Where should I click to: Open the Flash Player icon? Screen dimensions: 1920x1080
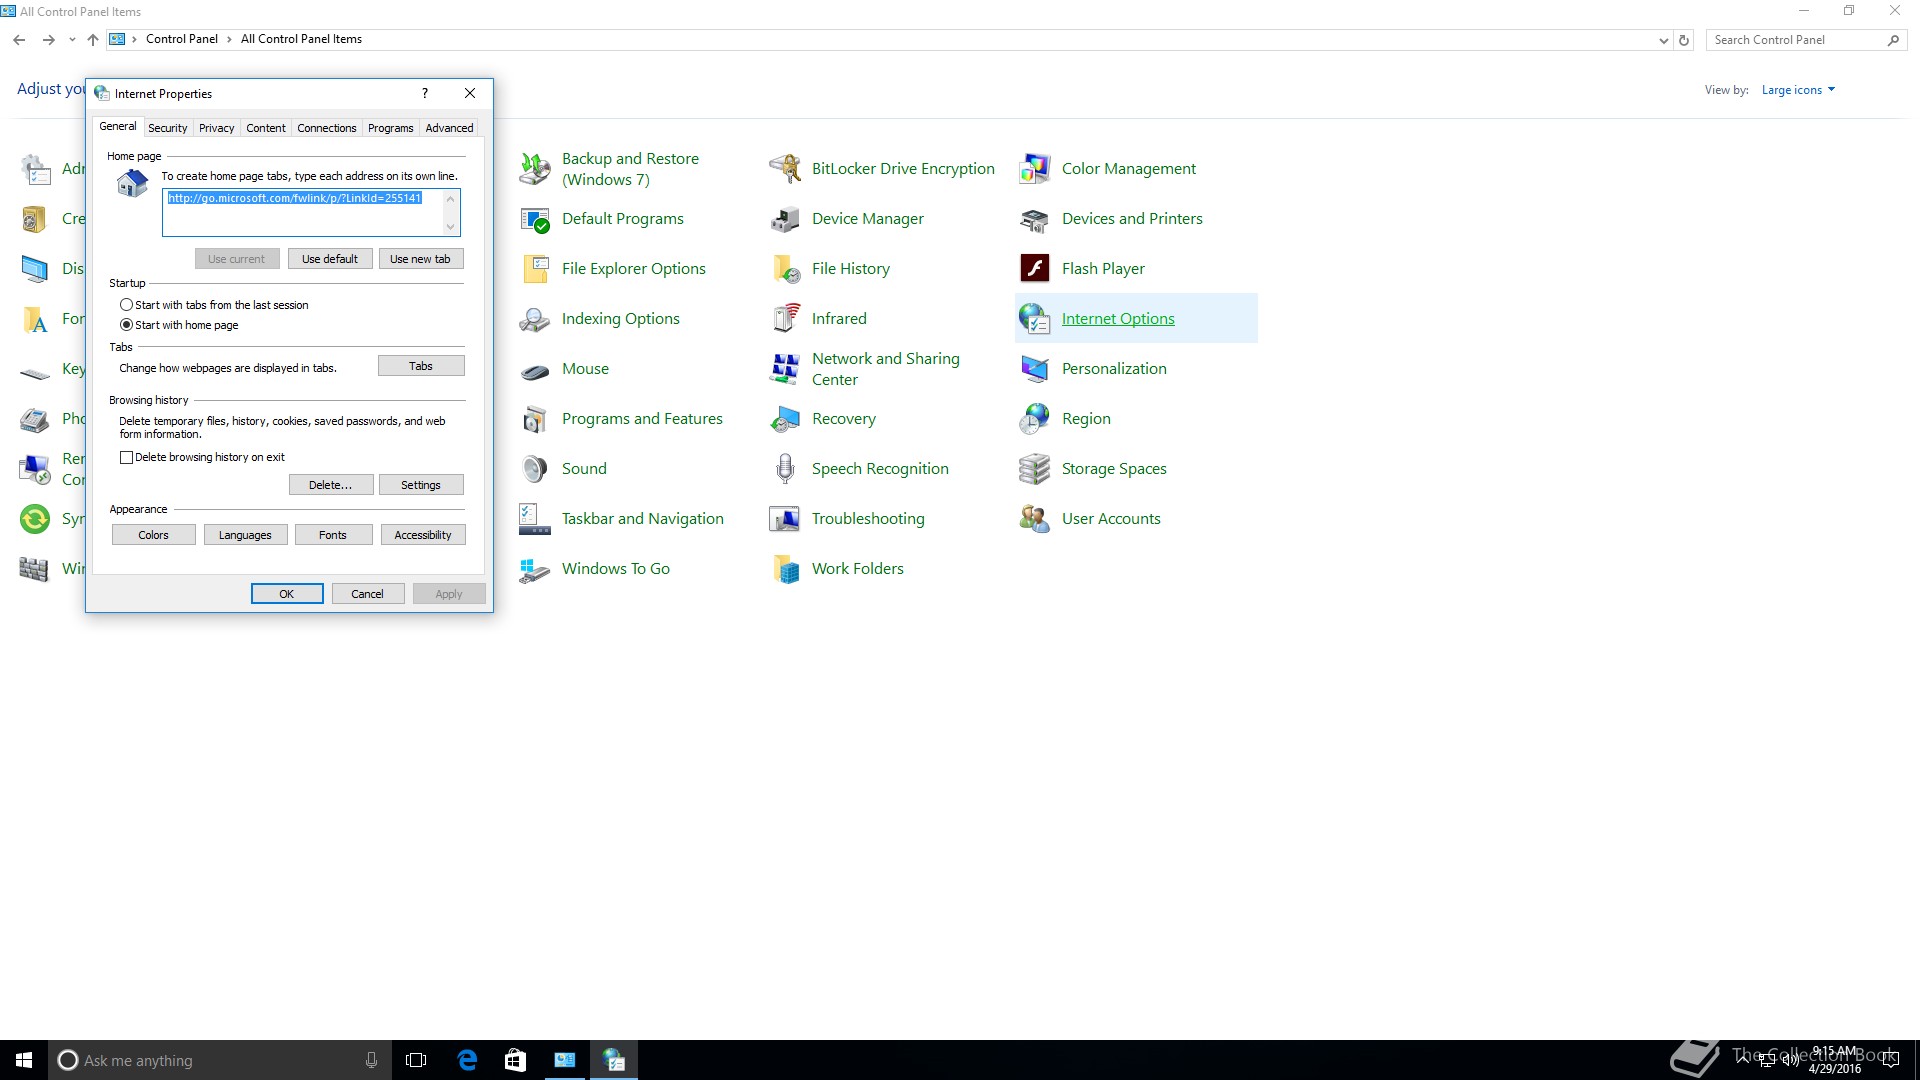pyautogui.click(x=1034, y=268)
